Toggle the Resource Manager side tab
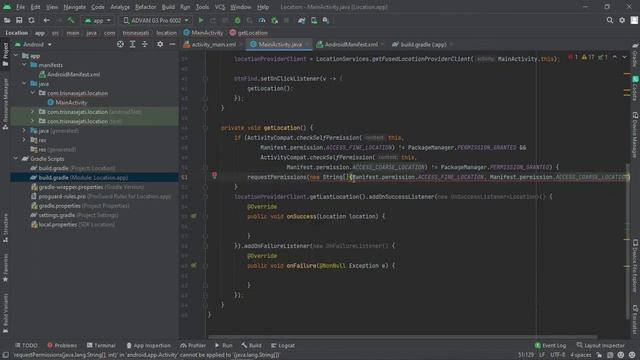This screenshot has height=360, width=640. (x=5, y=104)
